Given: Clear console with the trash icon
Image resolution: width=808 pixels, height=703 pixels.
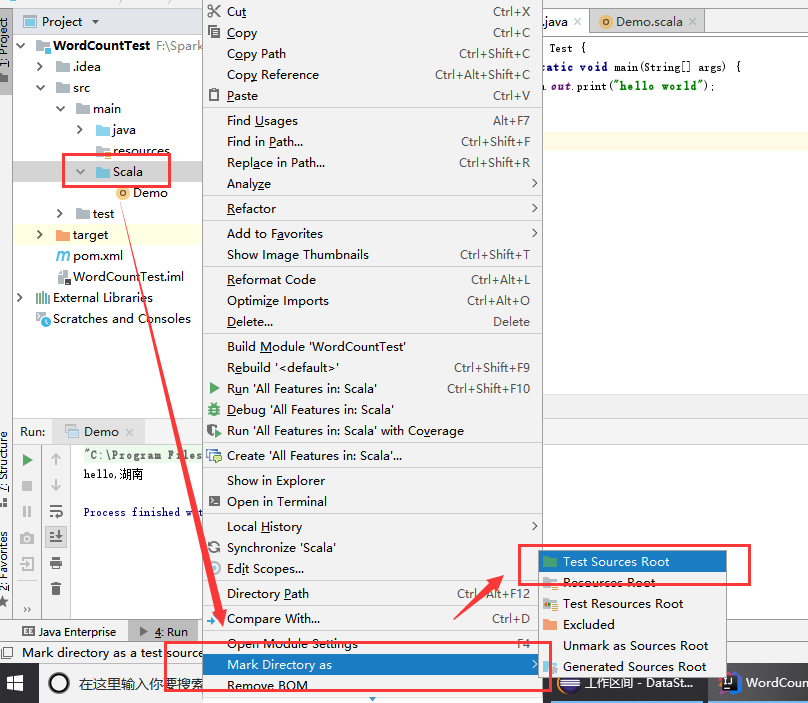Looking at the screenshot, I should (56, 588).
